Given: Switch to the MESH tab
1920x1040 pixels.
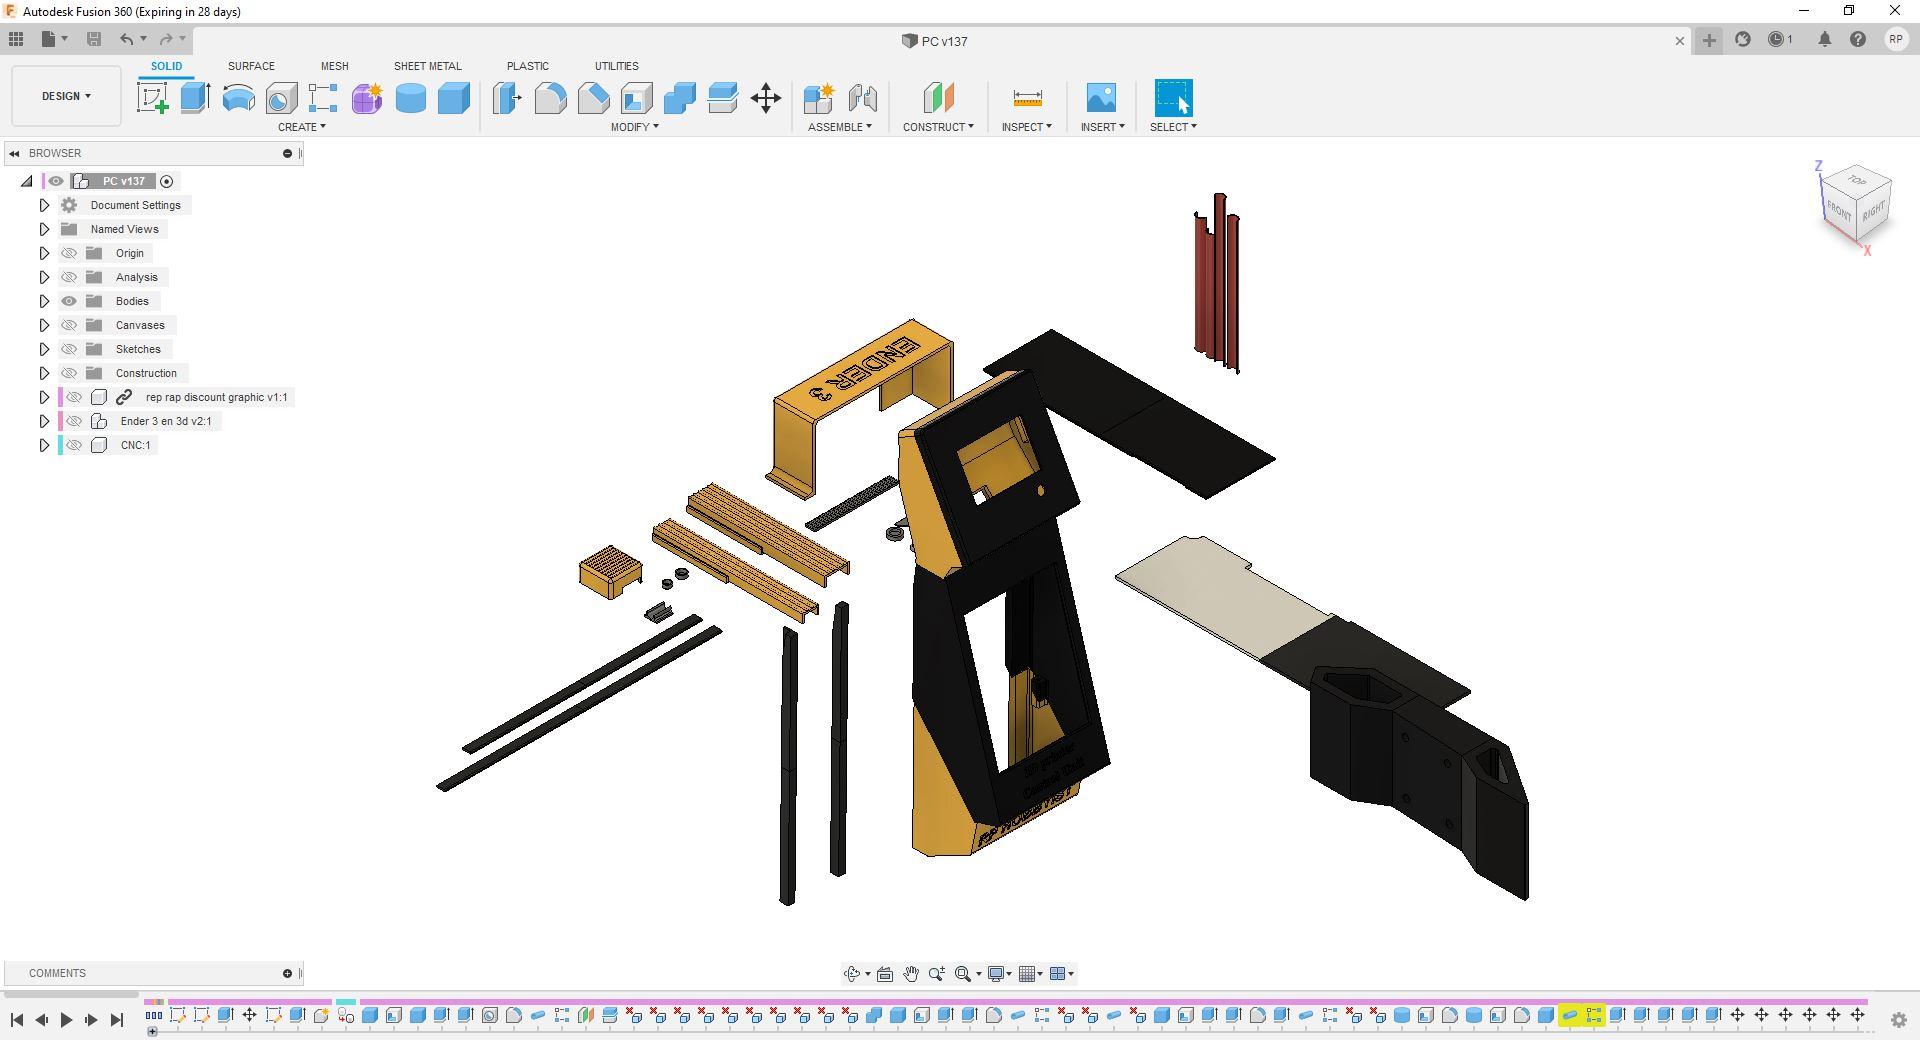Looking at the screenshot, I should 334,66.
